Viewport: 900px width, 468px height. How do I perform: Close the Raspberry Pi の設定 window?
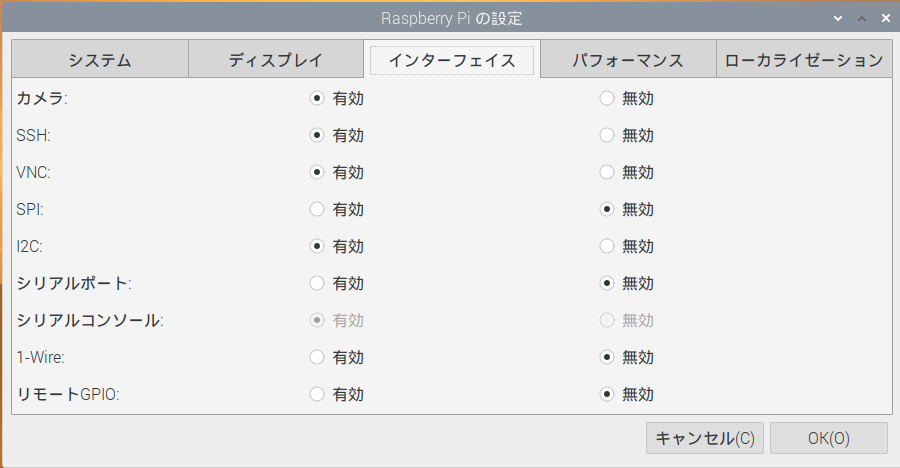[x=885, y=18]
